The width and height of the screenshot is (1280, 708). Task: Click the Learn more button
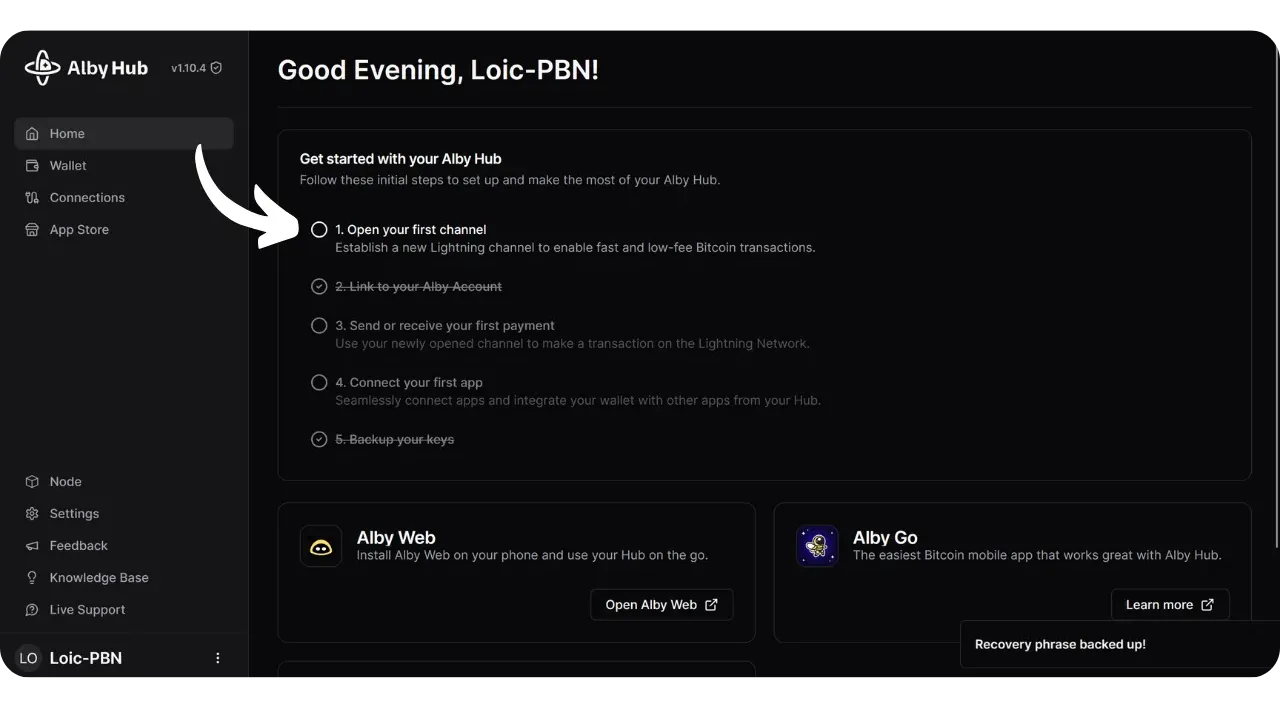pyautogui.click(x=1169, y=605)
